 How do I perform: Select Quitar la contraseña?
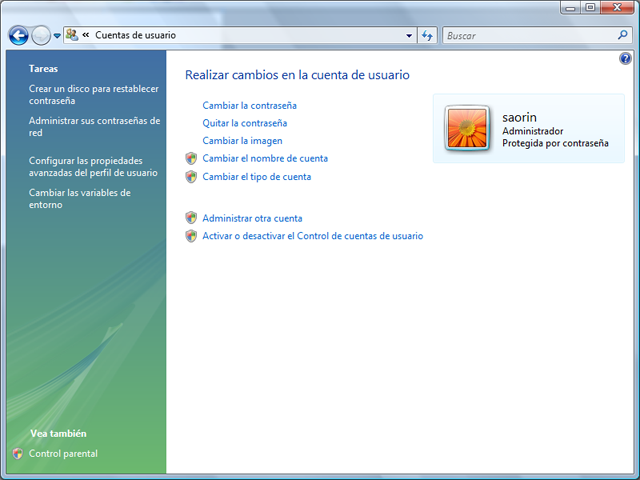pyautogui.click(x=244, y=123)
